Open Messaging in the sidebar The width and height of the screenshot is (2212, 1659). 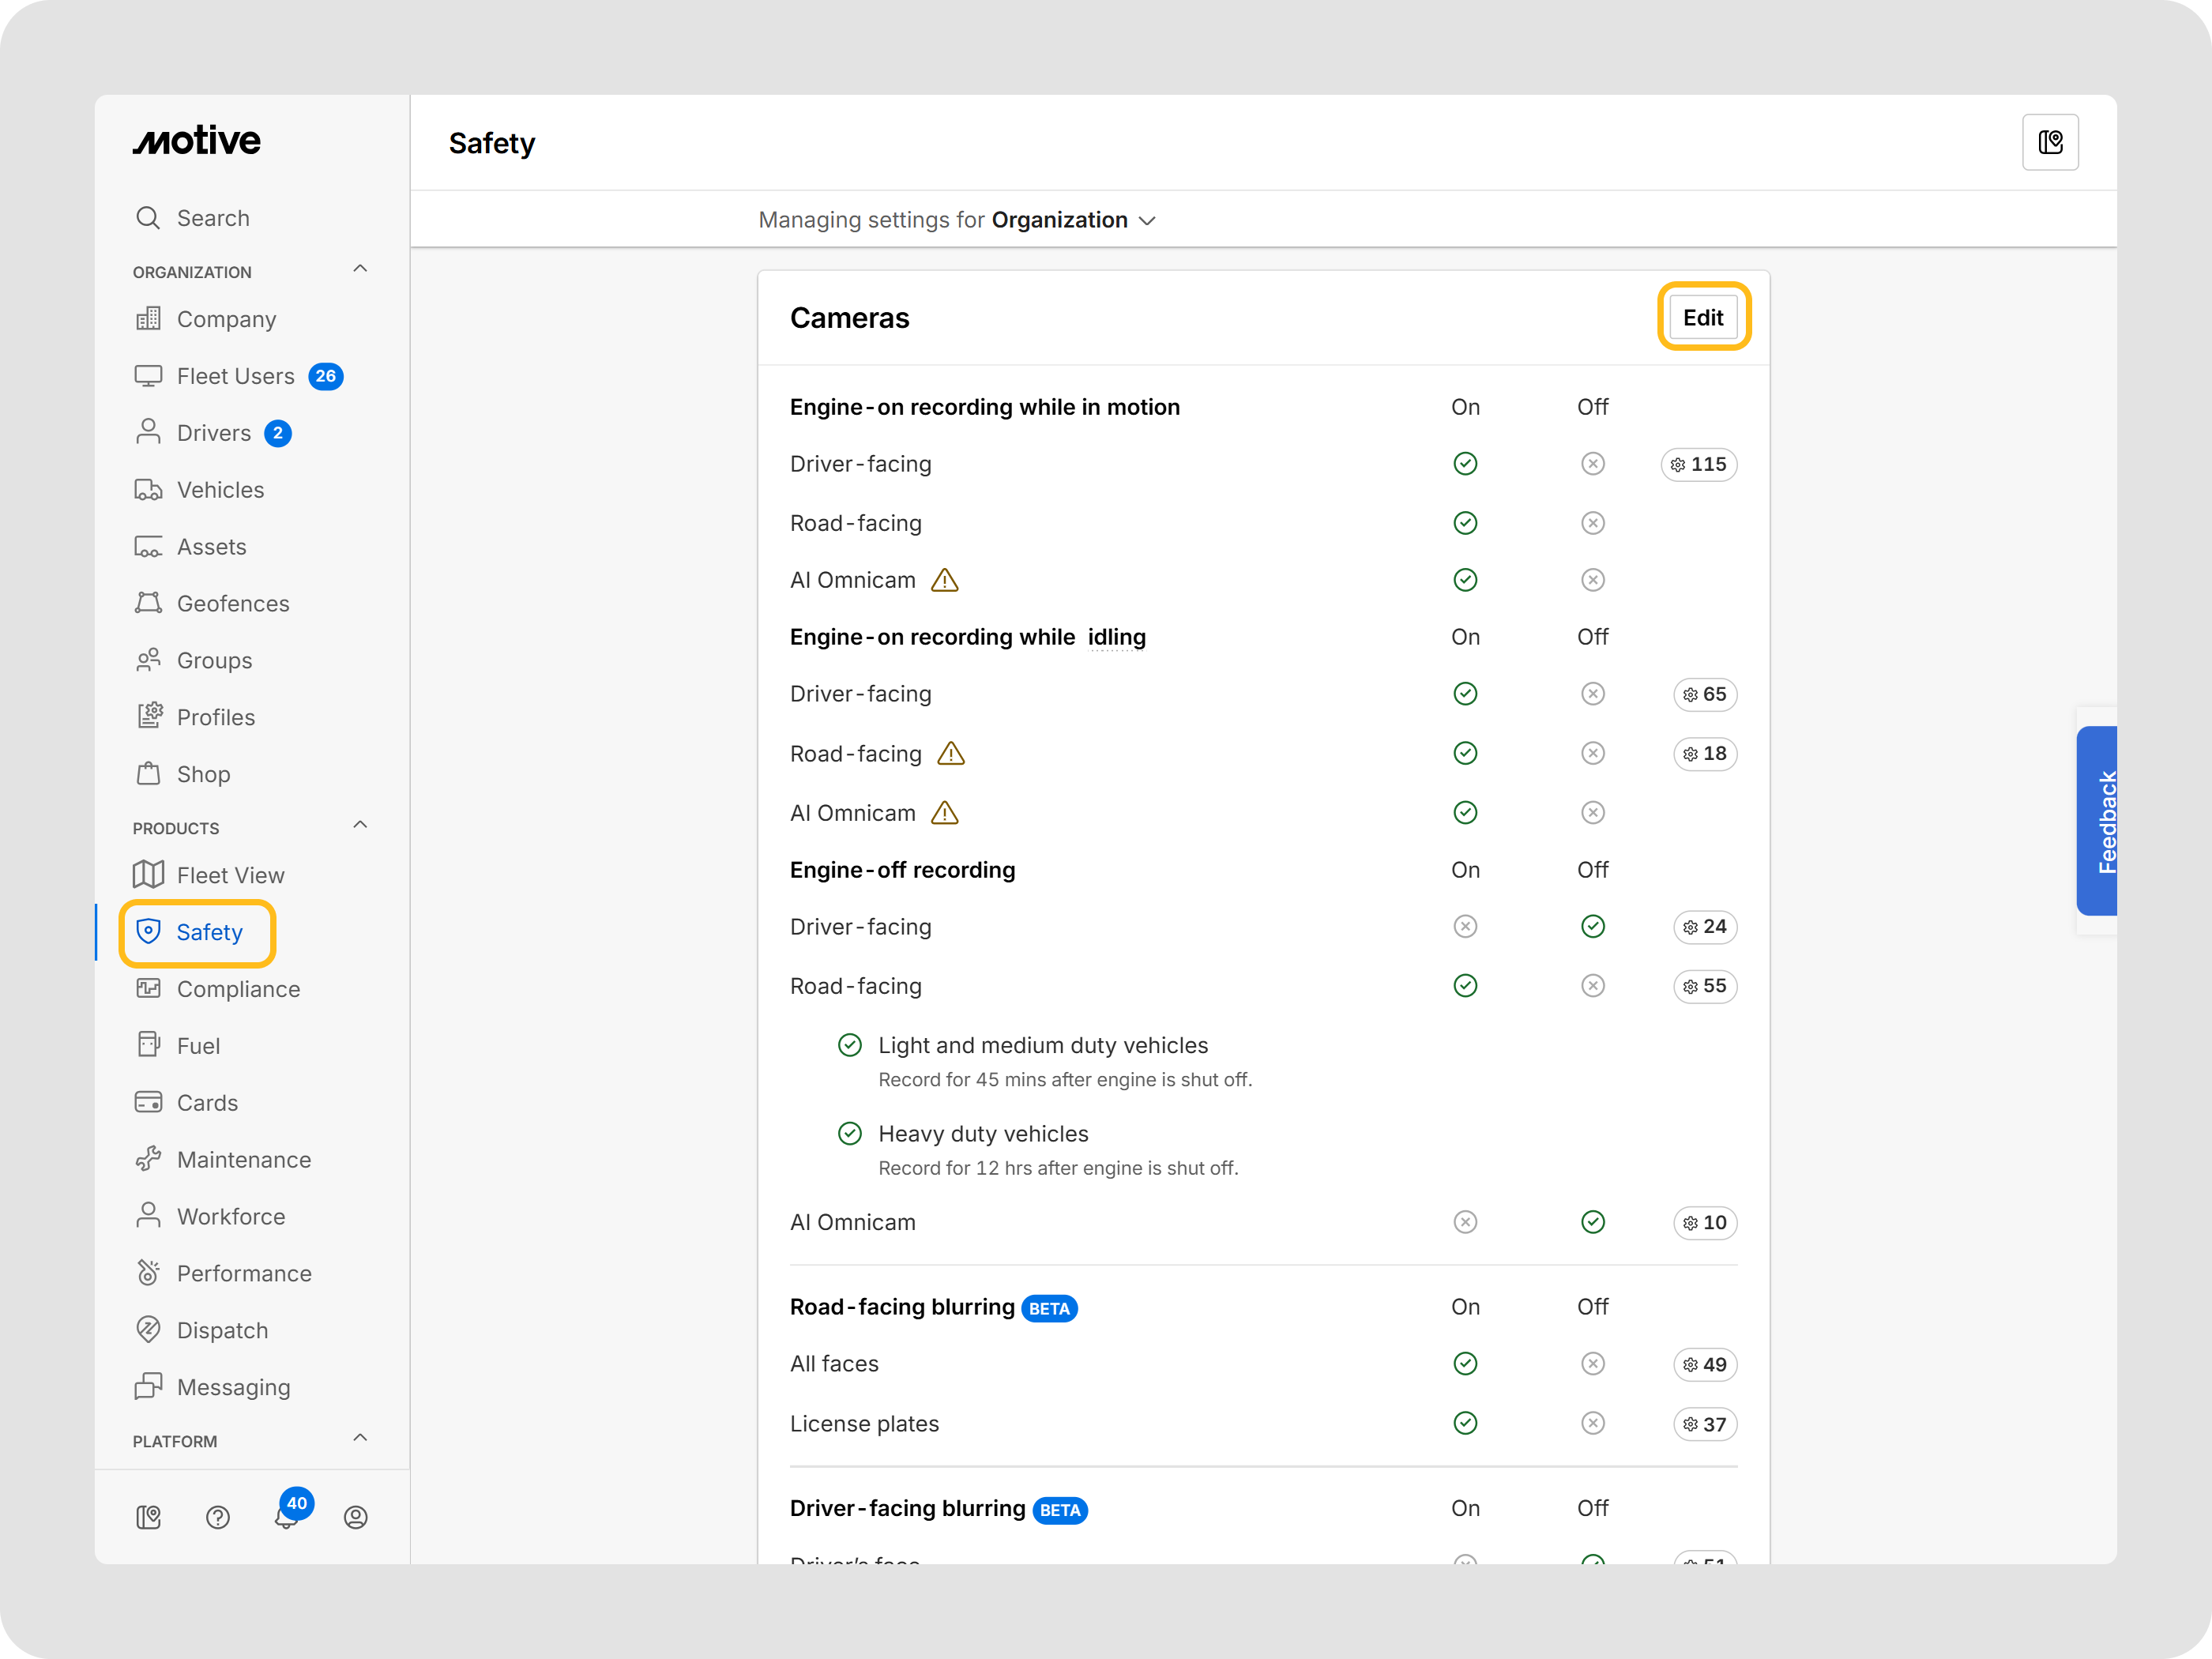213,1387
